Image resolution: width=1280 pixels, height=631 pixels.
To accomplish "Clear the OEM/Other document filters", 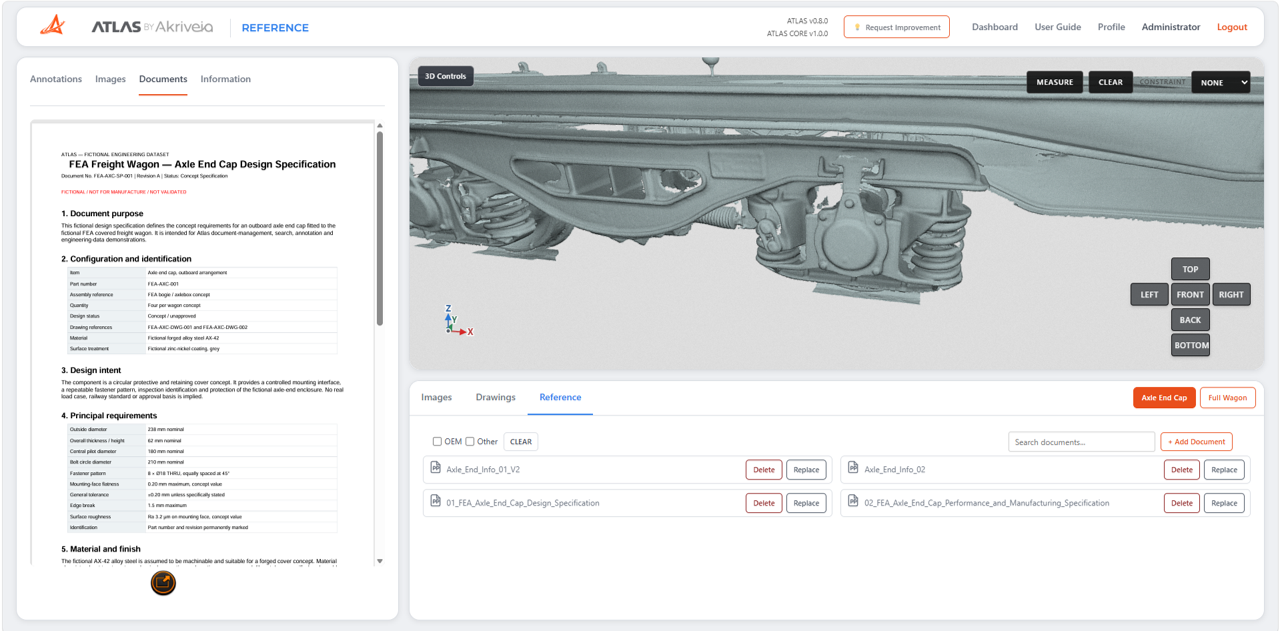I will click(521, 441).
